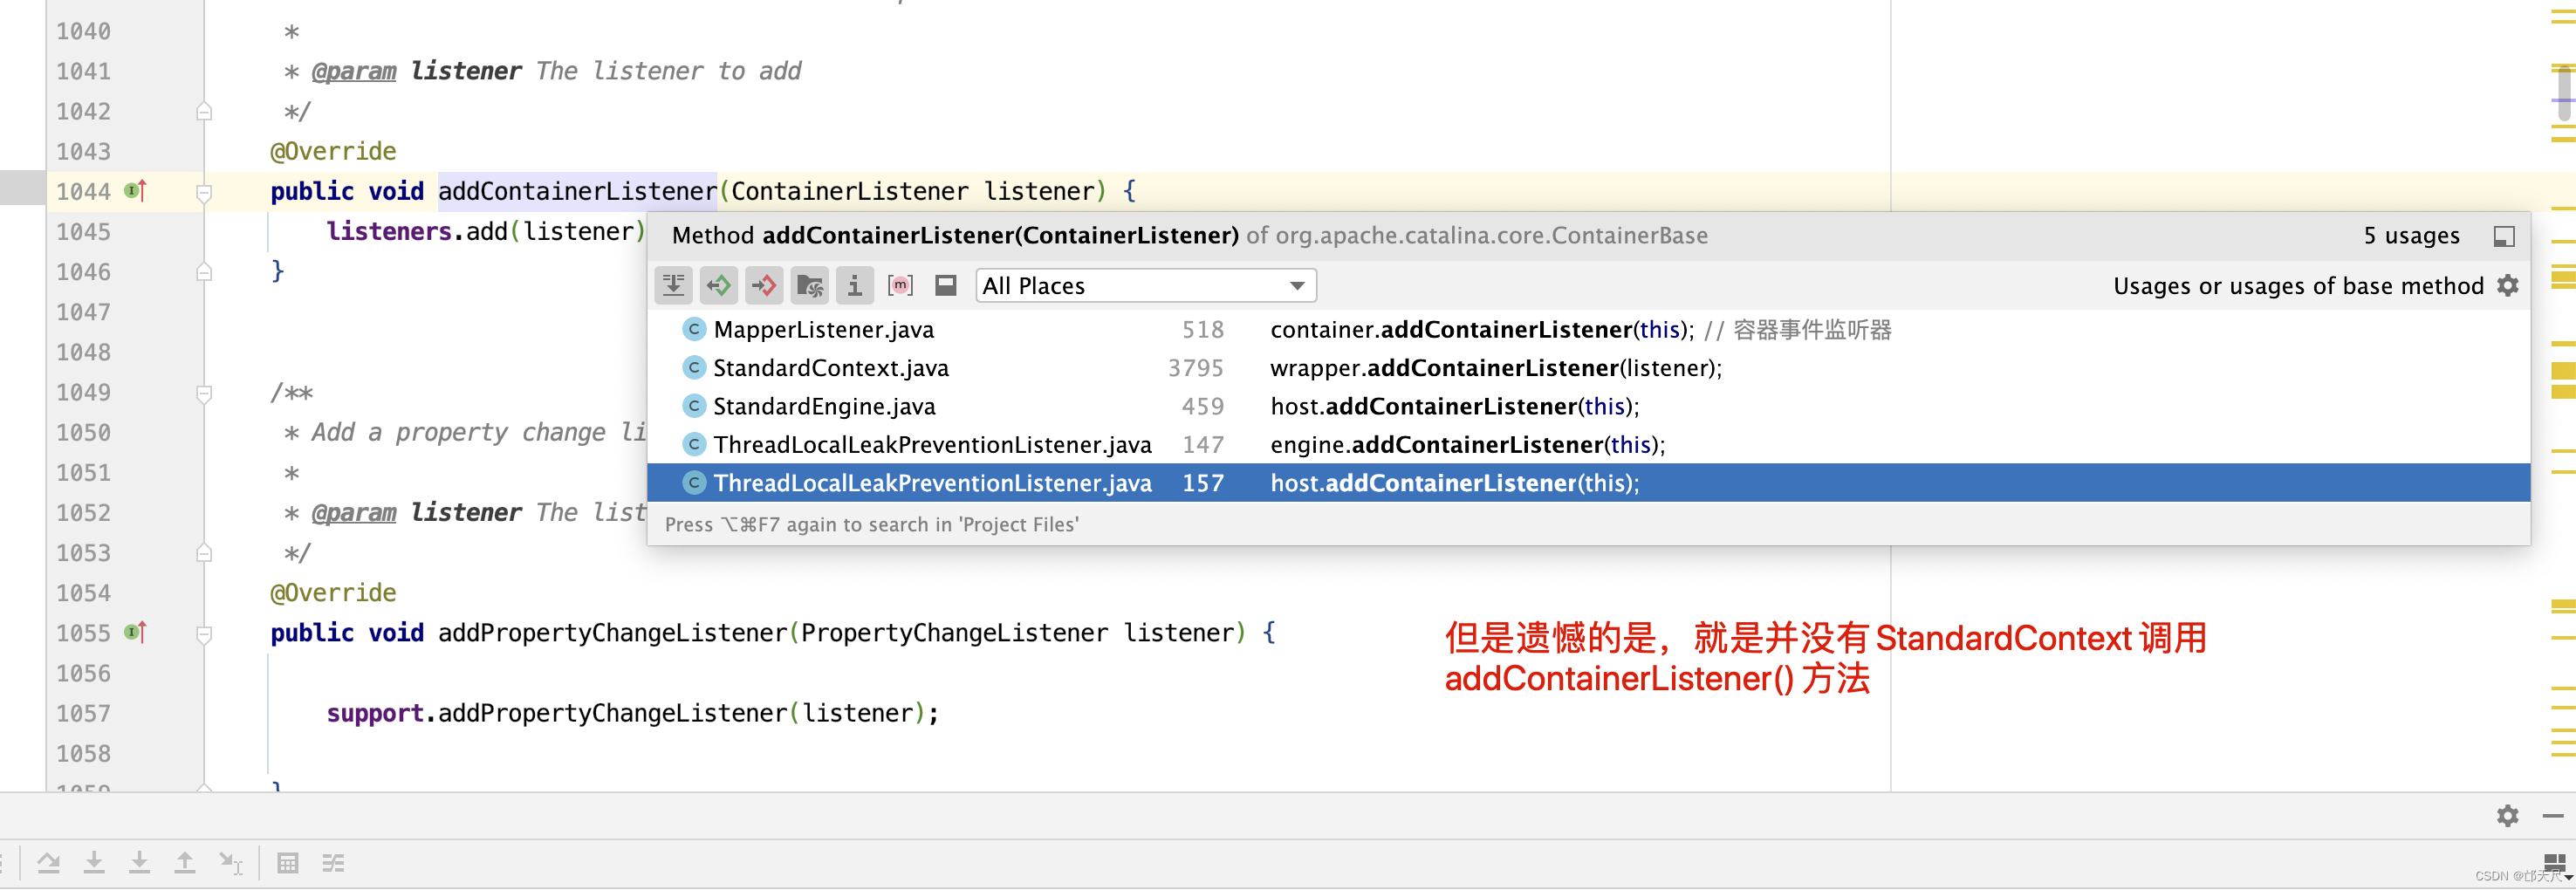Screen dimensions: 2576x890
Task: Hide the bottom tool window with minus icon
Action: (2553, 816)
